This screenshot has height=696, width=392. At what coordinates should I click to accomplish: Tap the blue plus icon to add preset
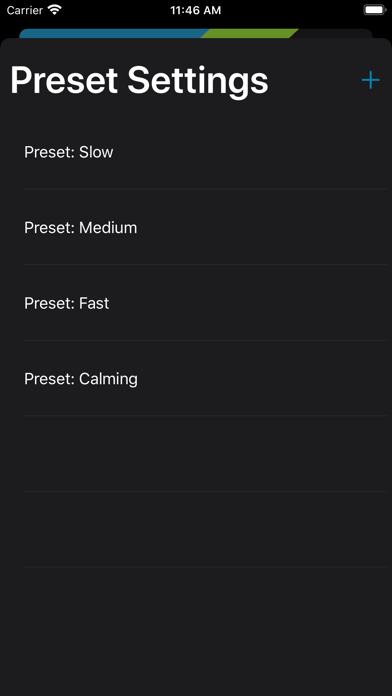[370, 80]
